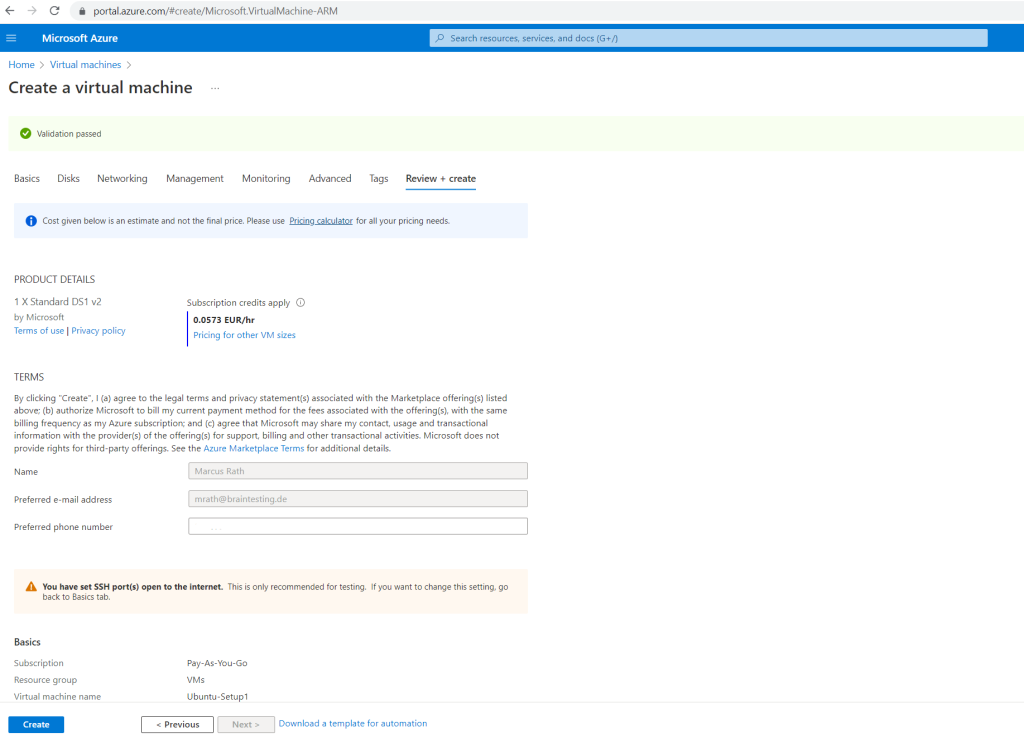Click the VMs resource group value
1024x742 pixels.
click(195, 680)
